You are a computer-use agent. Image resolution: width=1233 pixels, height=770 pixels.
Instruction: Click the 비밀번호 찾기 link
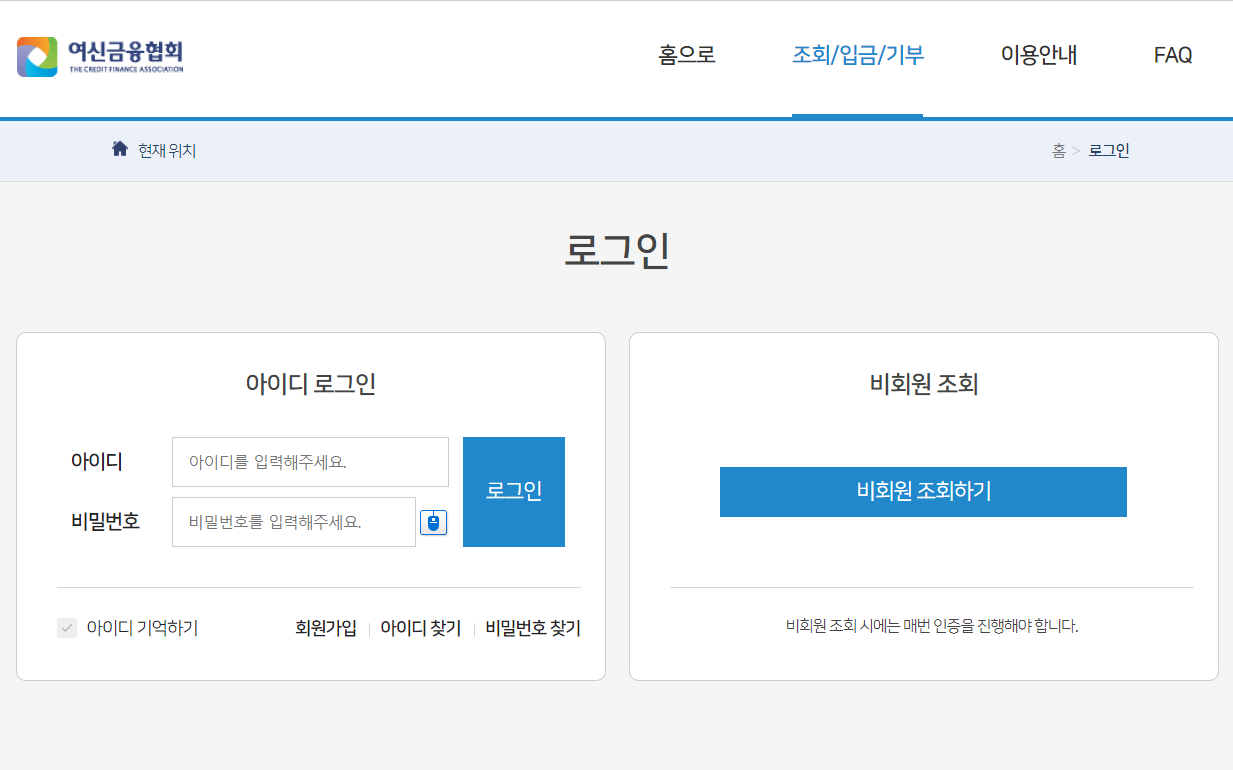[531, 628]
